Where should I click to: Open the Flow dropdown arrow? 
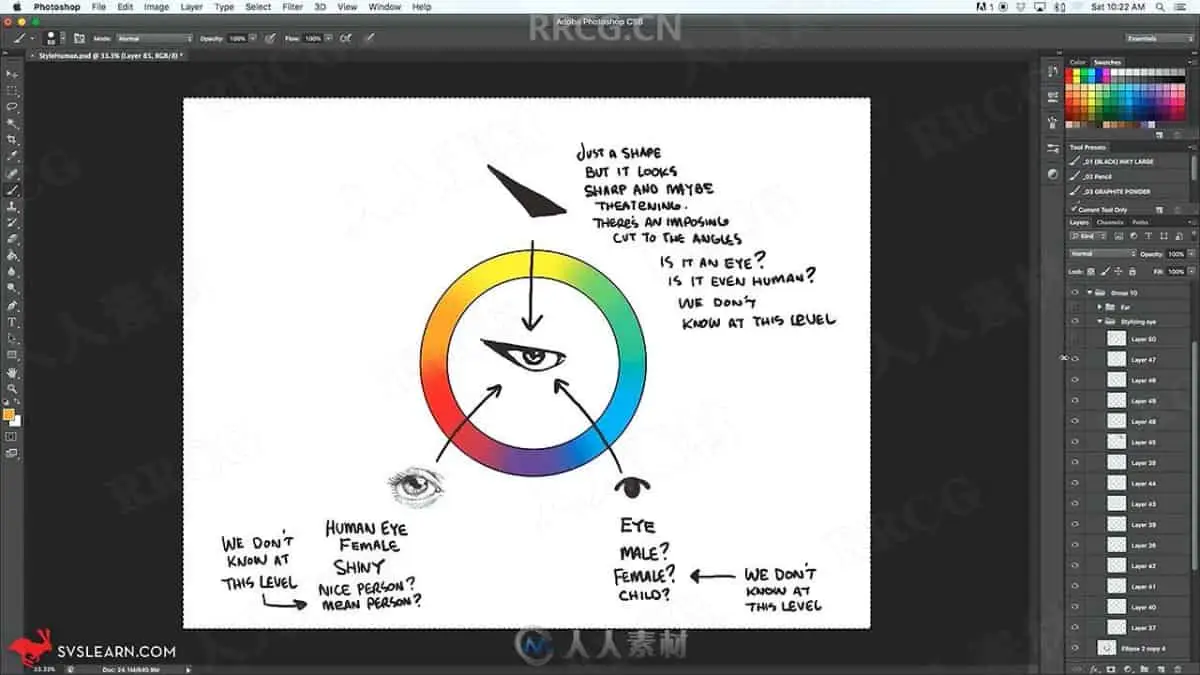pyautogui.click(x=328, y=38)
